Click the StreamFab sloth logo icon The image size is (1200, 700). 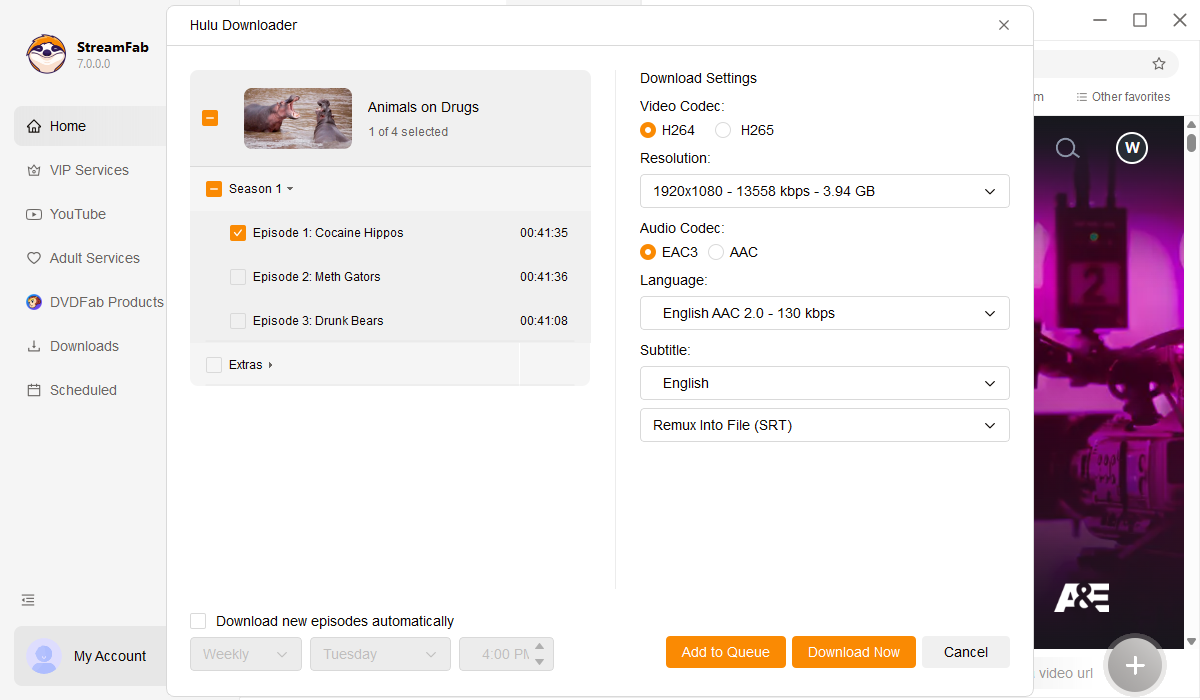pos(46,55)
